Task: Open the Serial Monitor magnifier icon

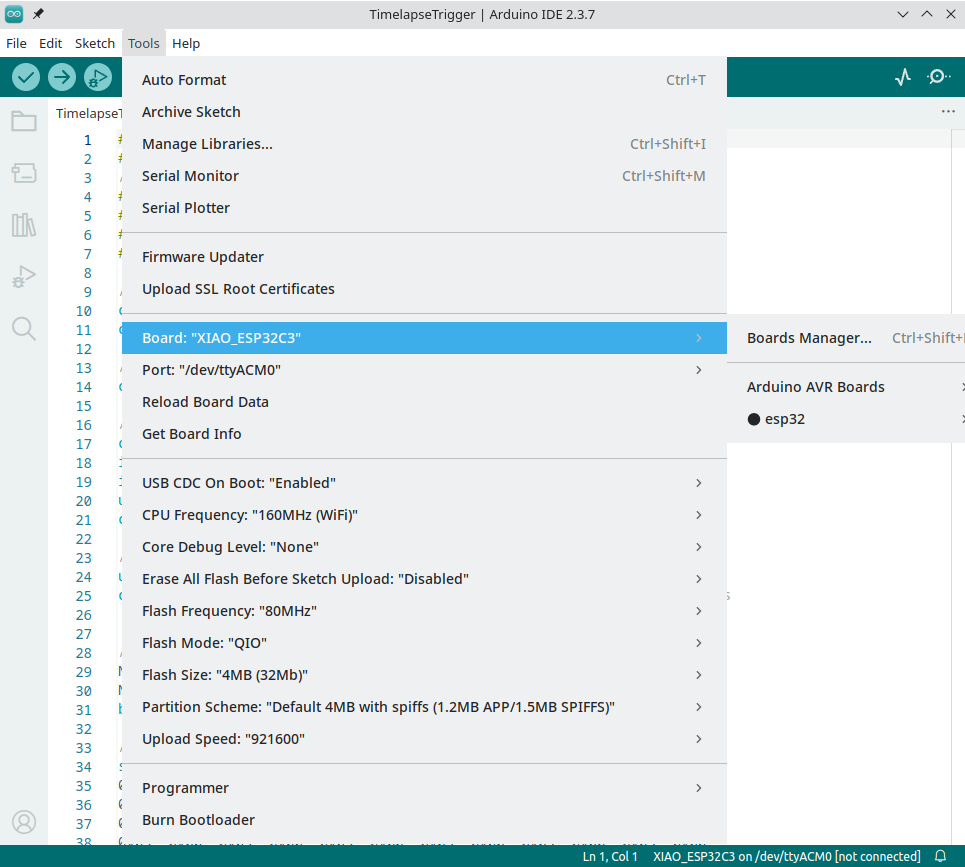Action: (938, 77)
